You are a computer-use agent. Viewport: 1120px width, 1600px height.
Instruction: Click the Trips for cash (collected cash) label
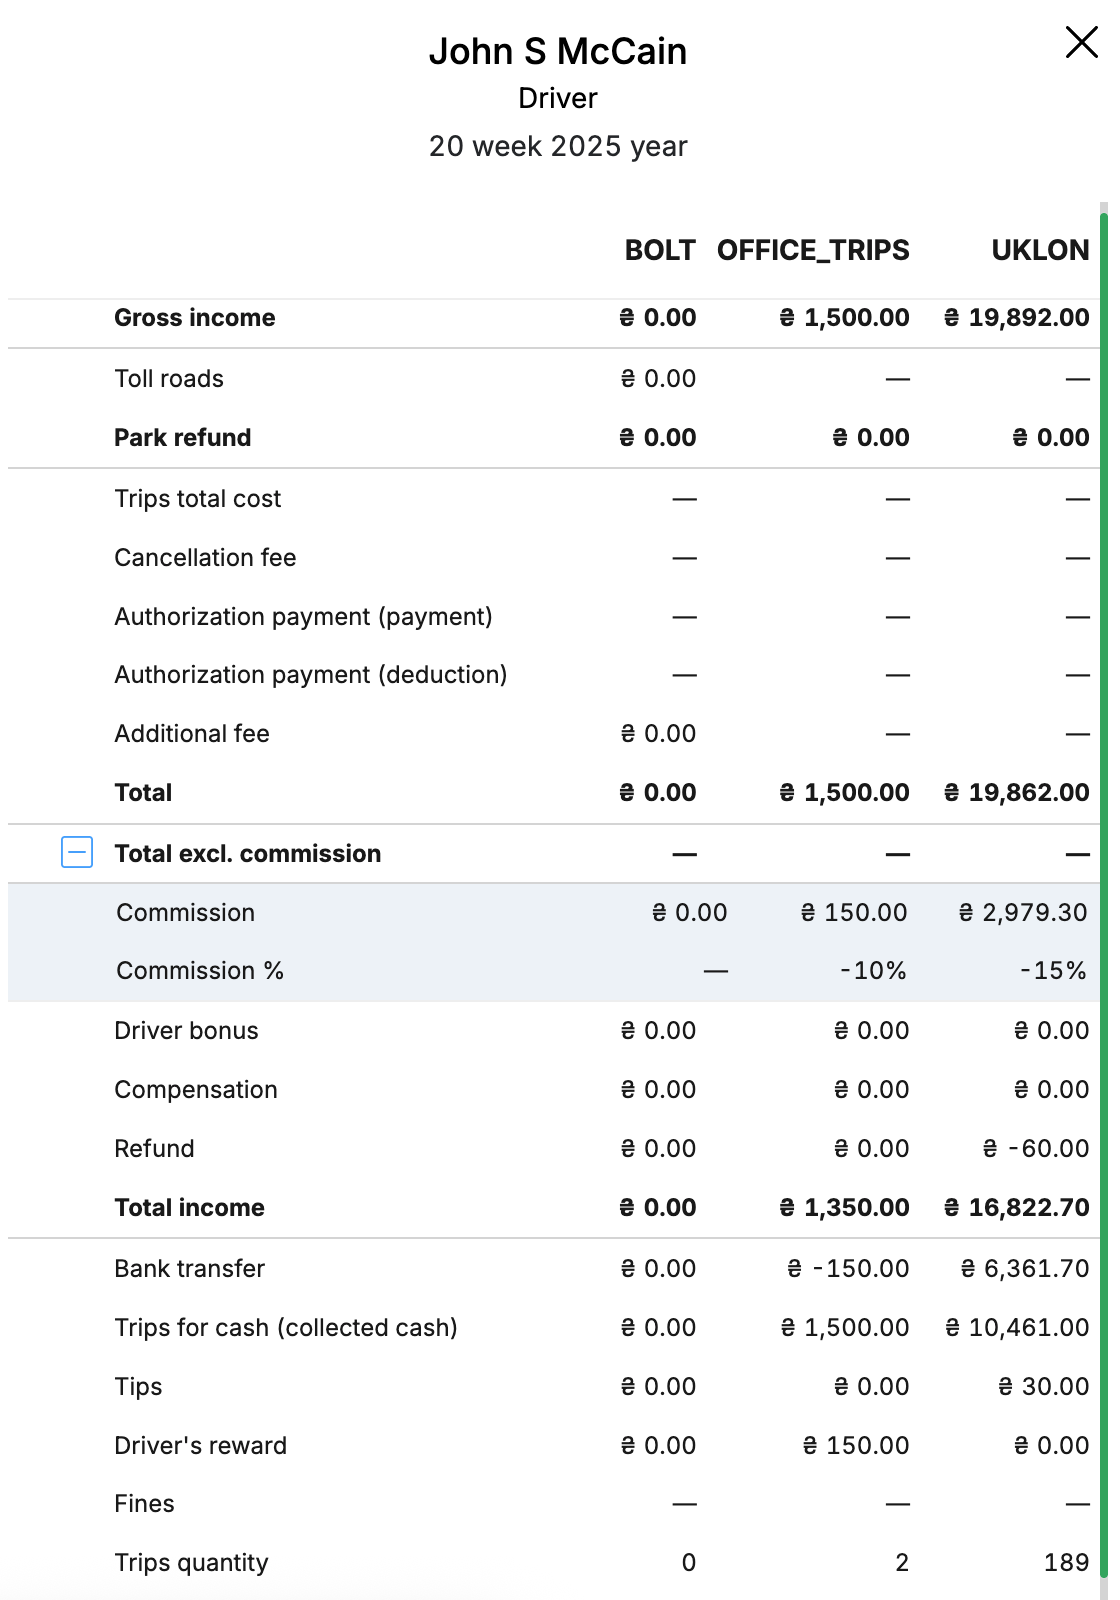click(286, 1327)
